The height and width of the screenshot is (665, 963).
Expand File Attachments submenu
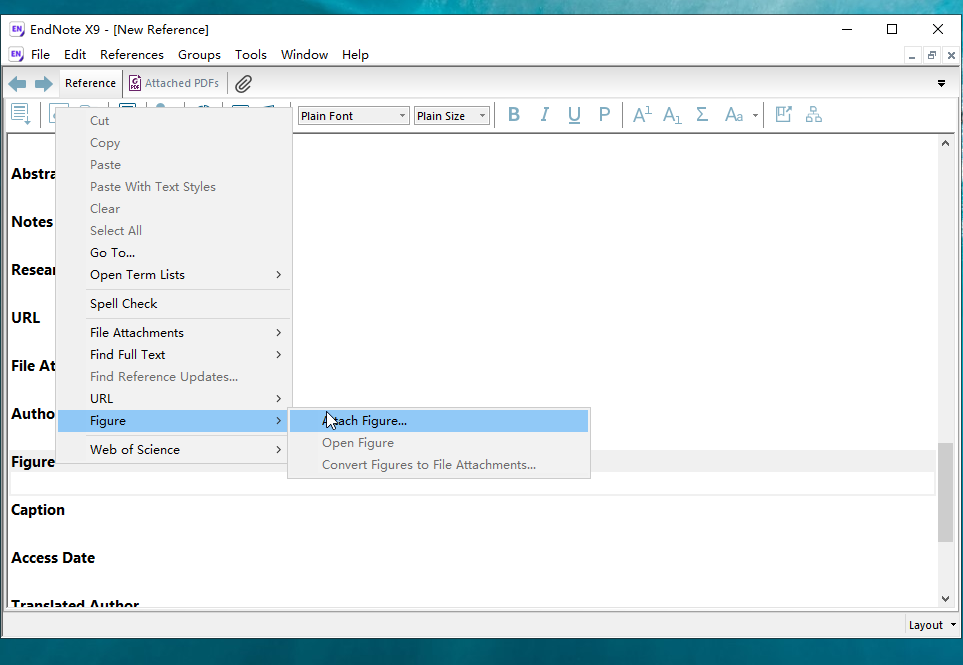pos(278,332)
